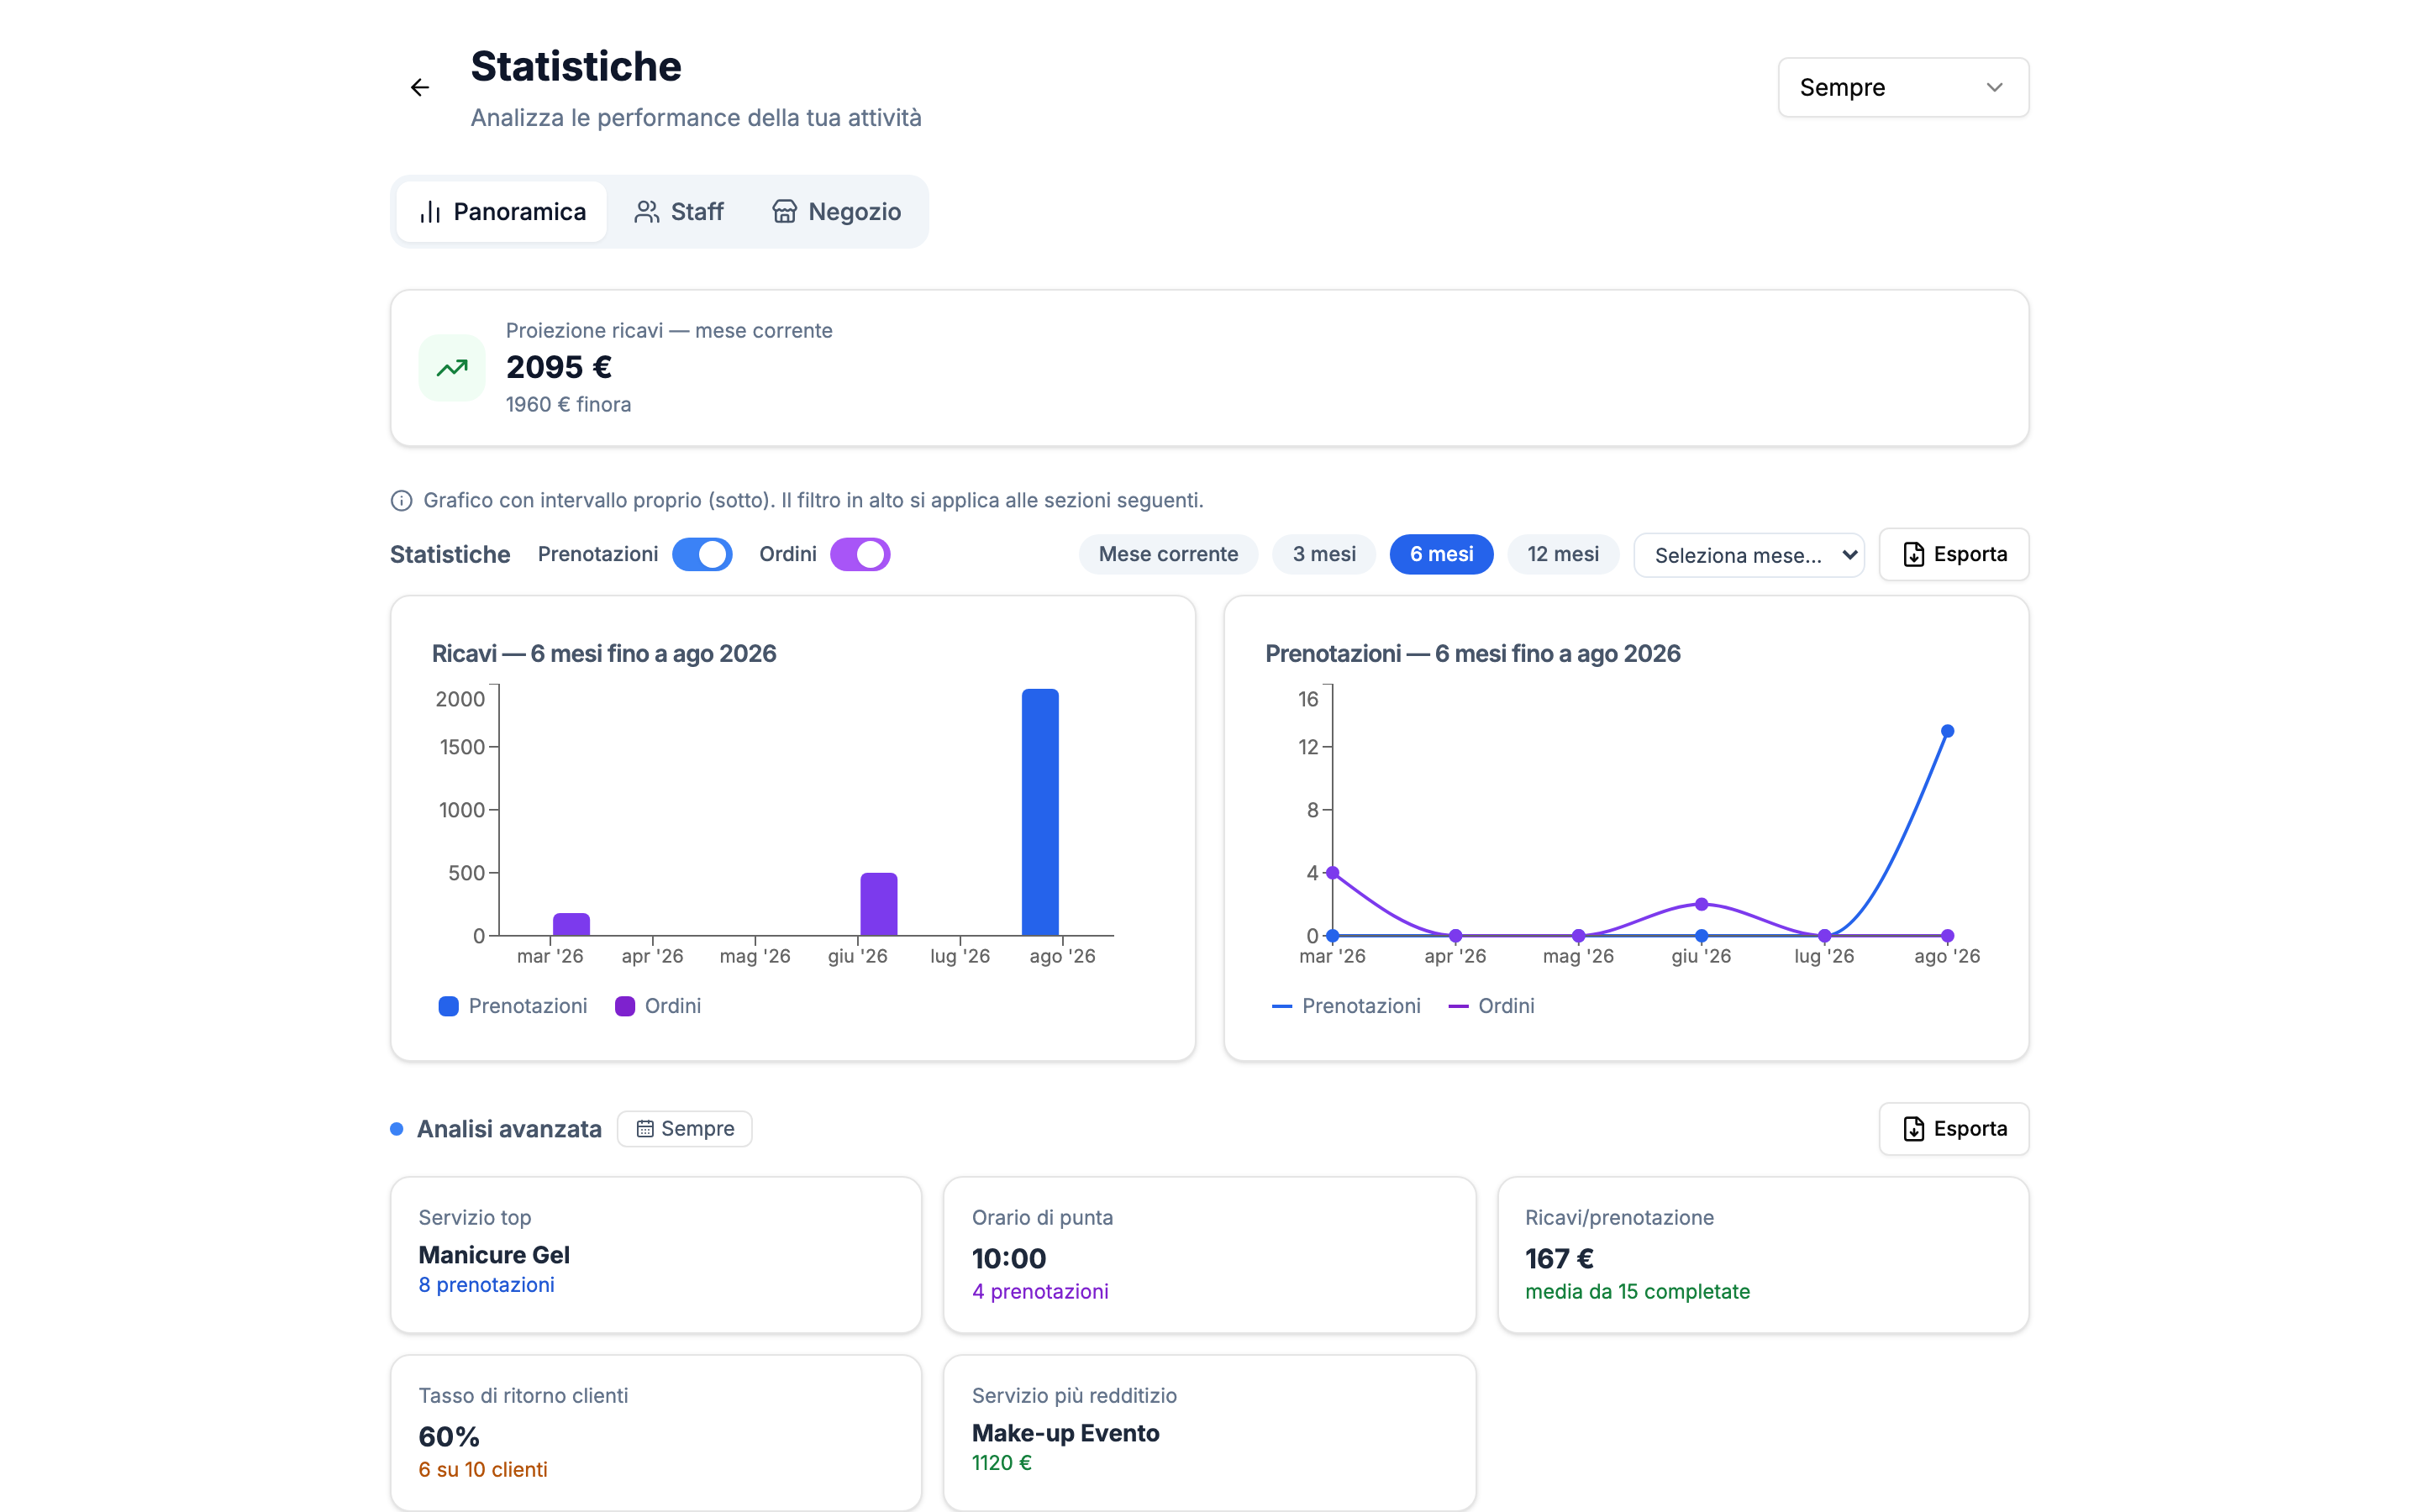Click 'Prenotazioni — 6 mesi fino a ago 2026' title
The height and width of the screenshot is (1512, 2420).
click(x=1473, y=654)
